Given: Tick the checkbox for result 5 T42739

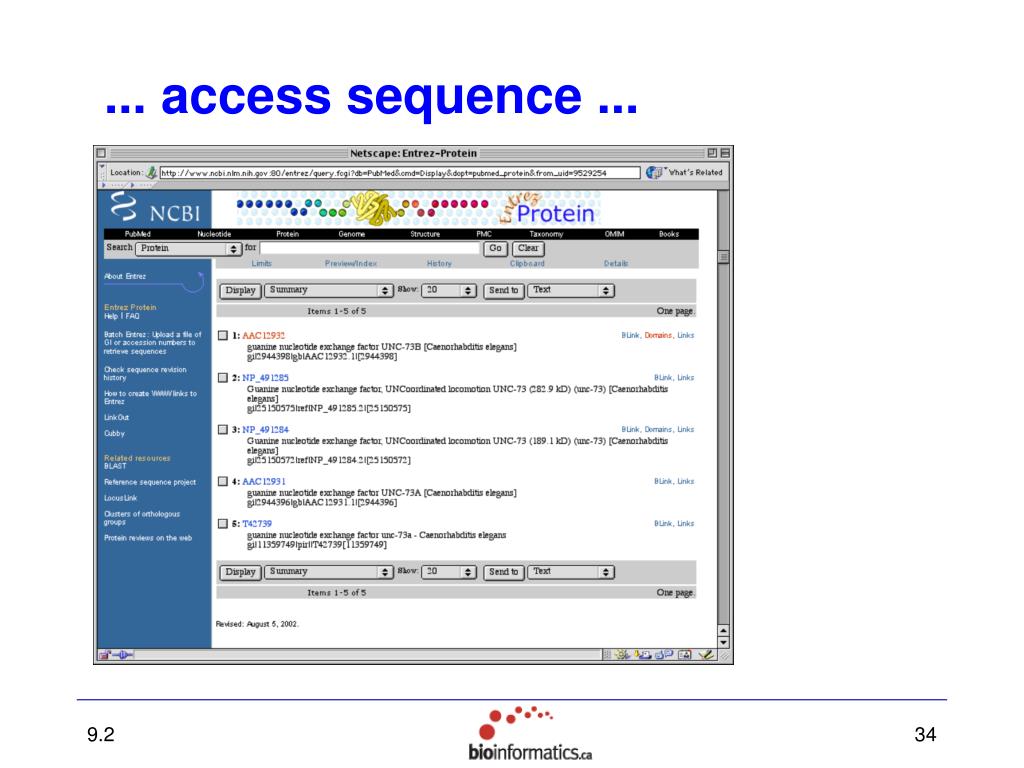Looking at the screenshot, I should point(223,524).
